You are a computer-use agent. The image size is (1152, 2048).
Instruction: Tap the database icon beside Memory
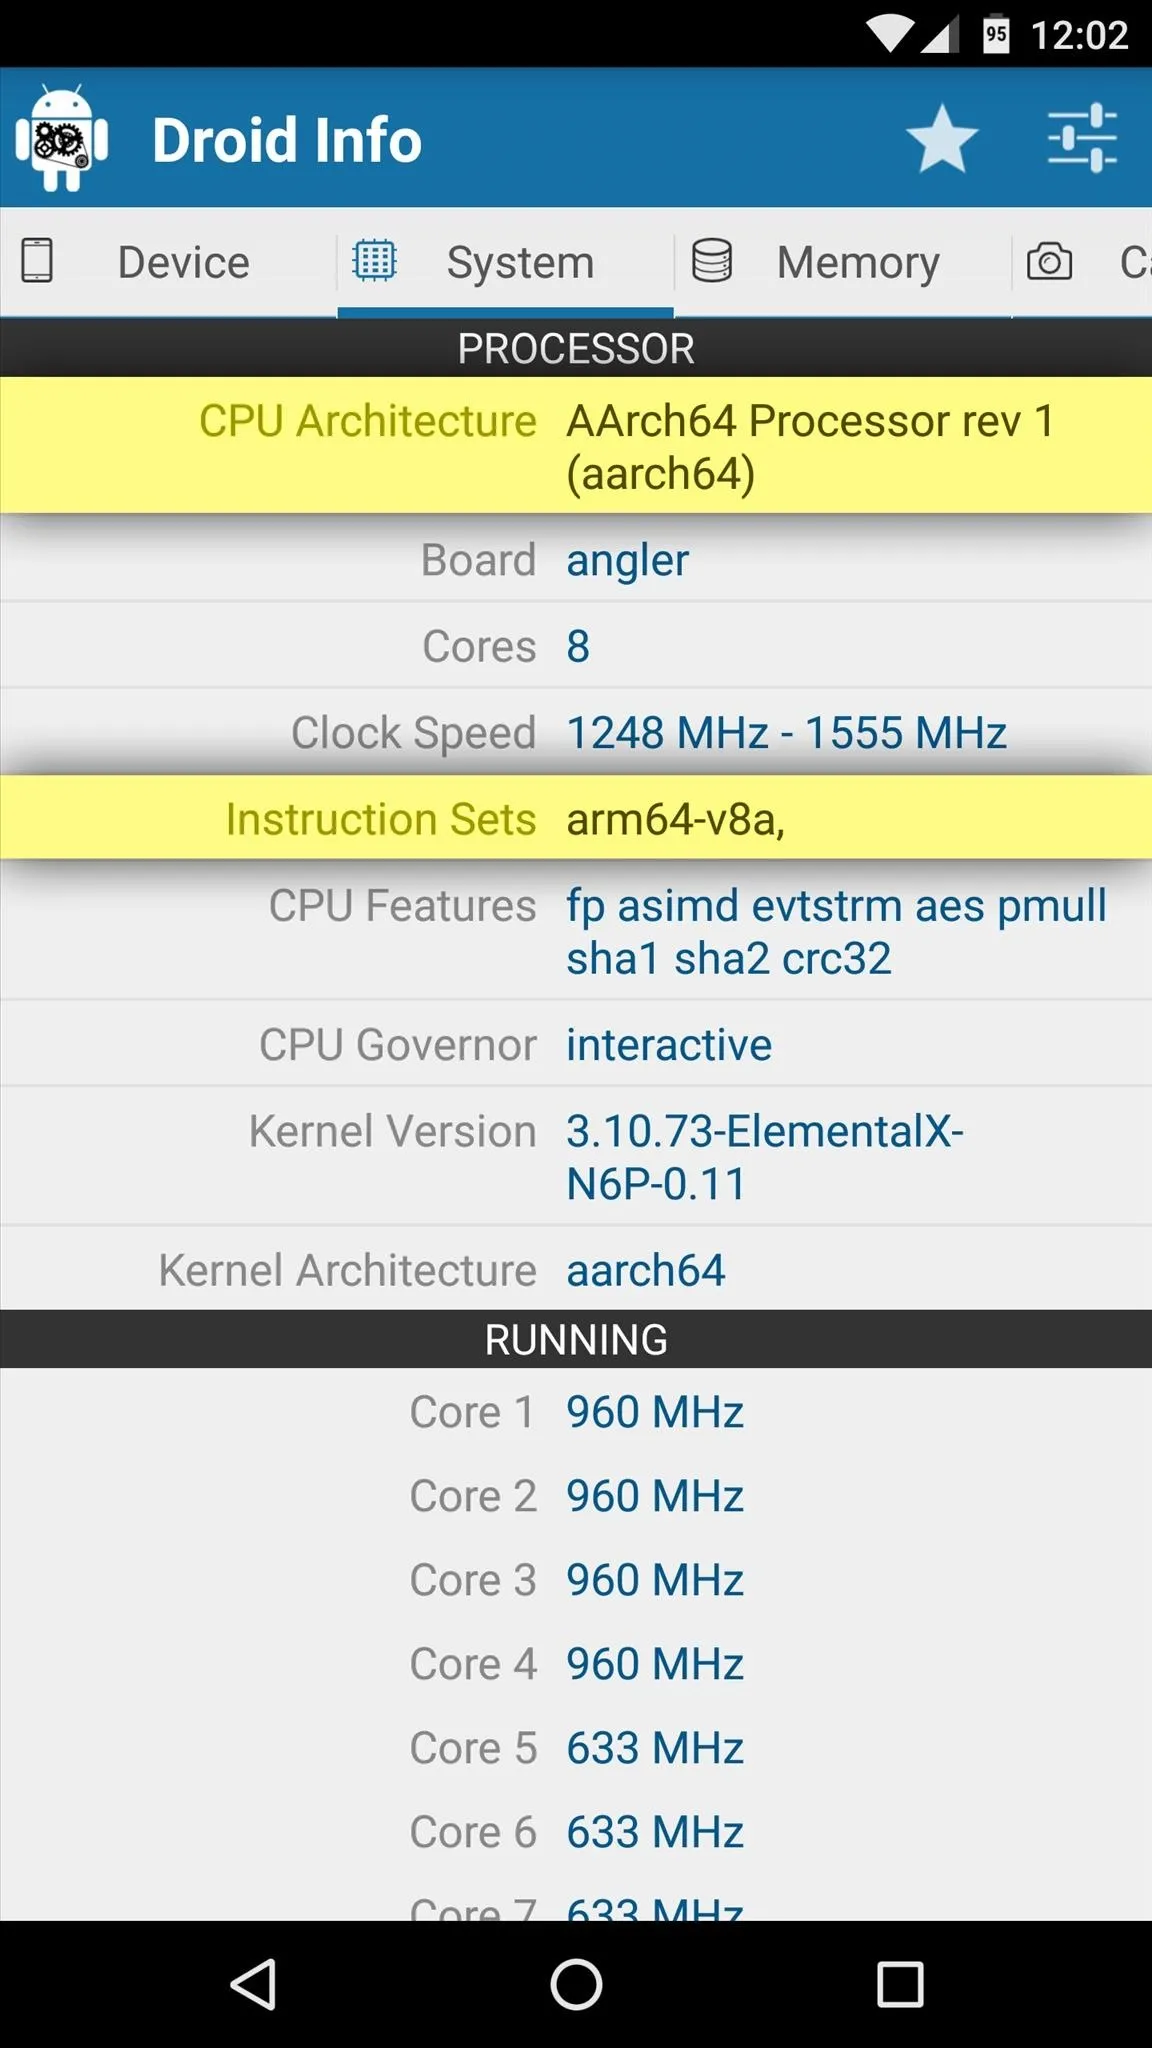712,261
